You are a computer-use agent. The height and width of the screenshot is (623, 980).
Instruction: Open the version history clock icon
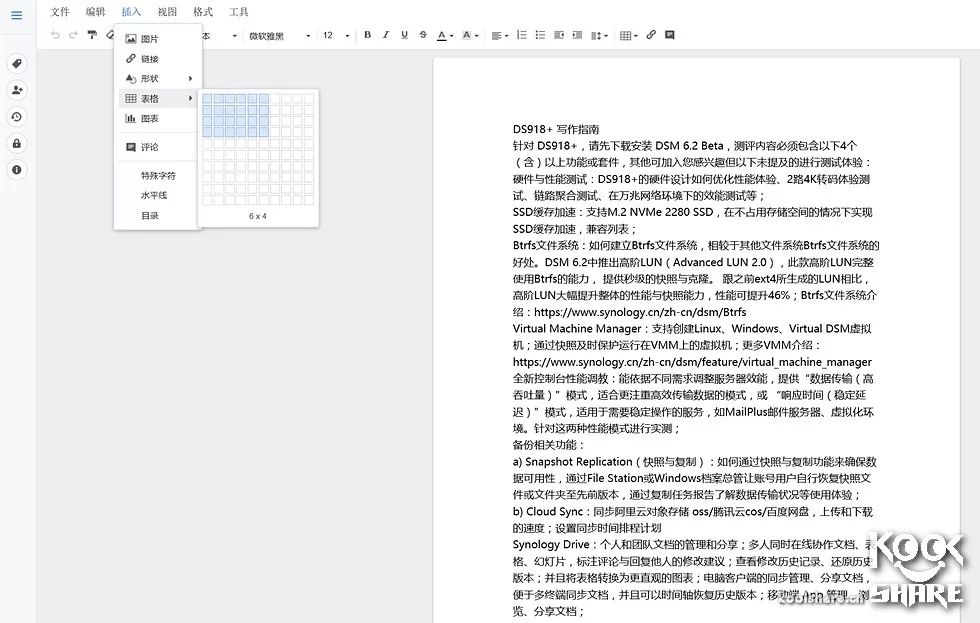coord(17,117)
